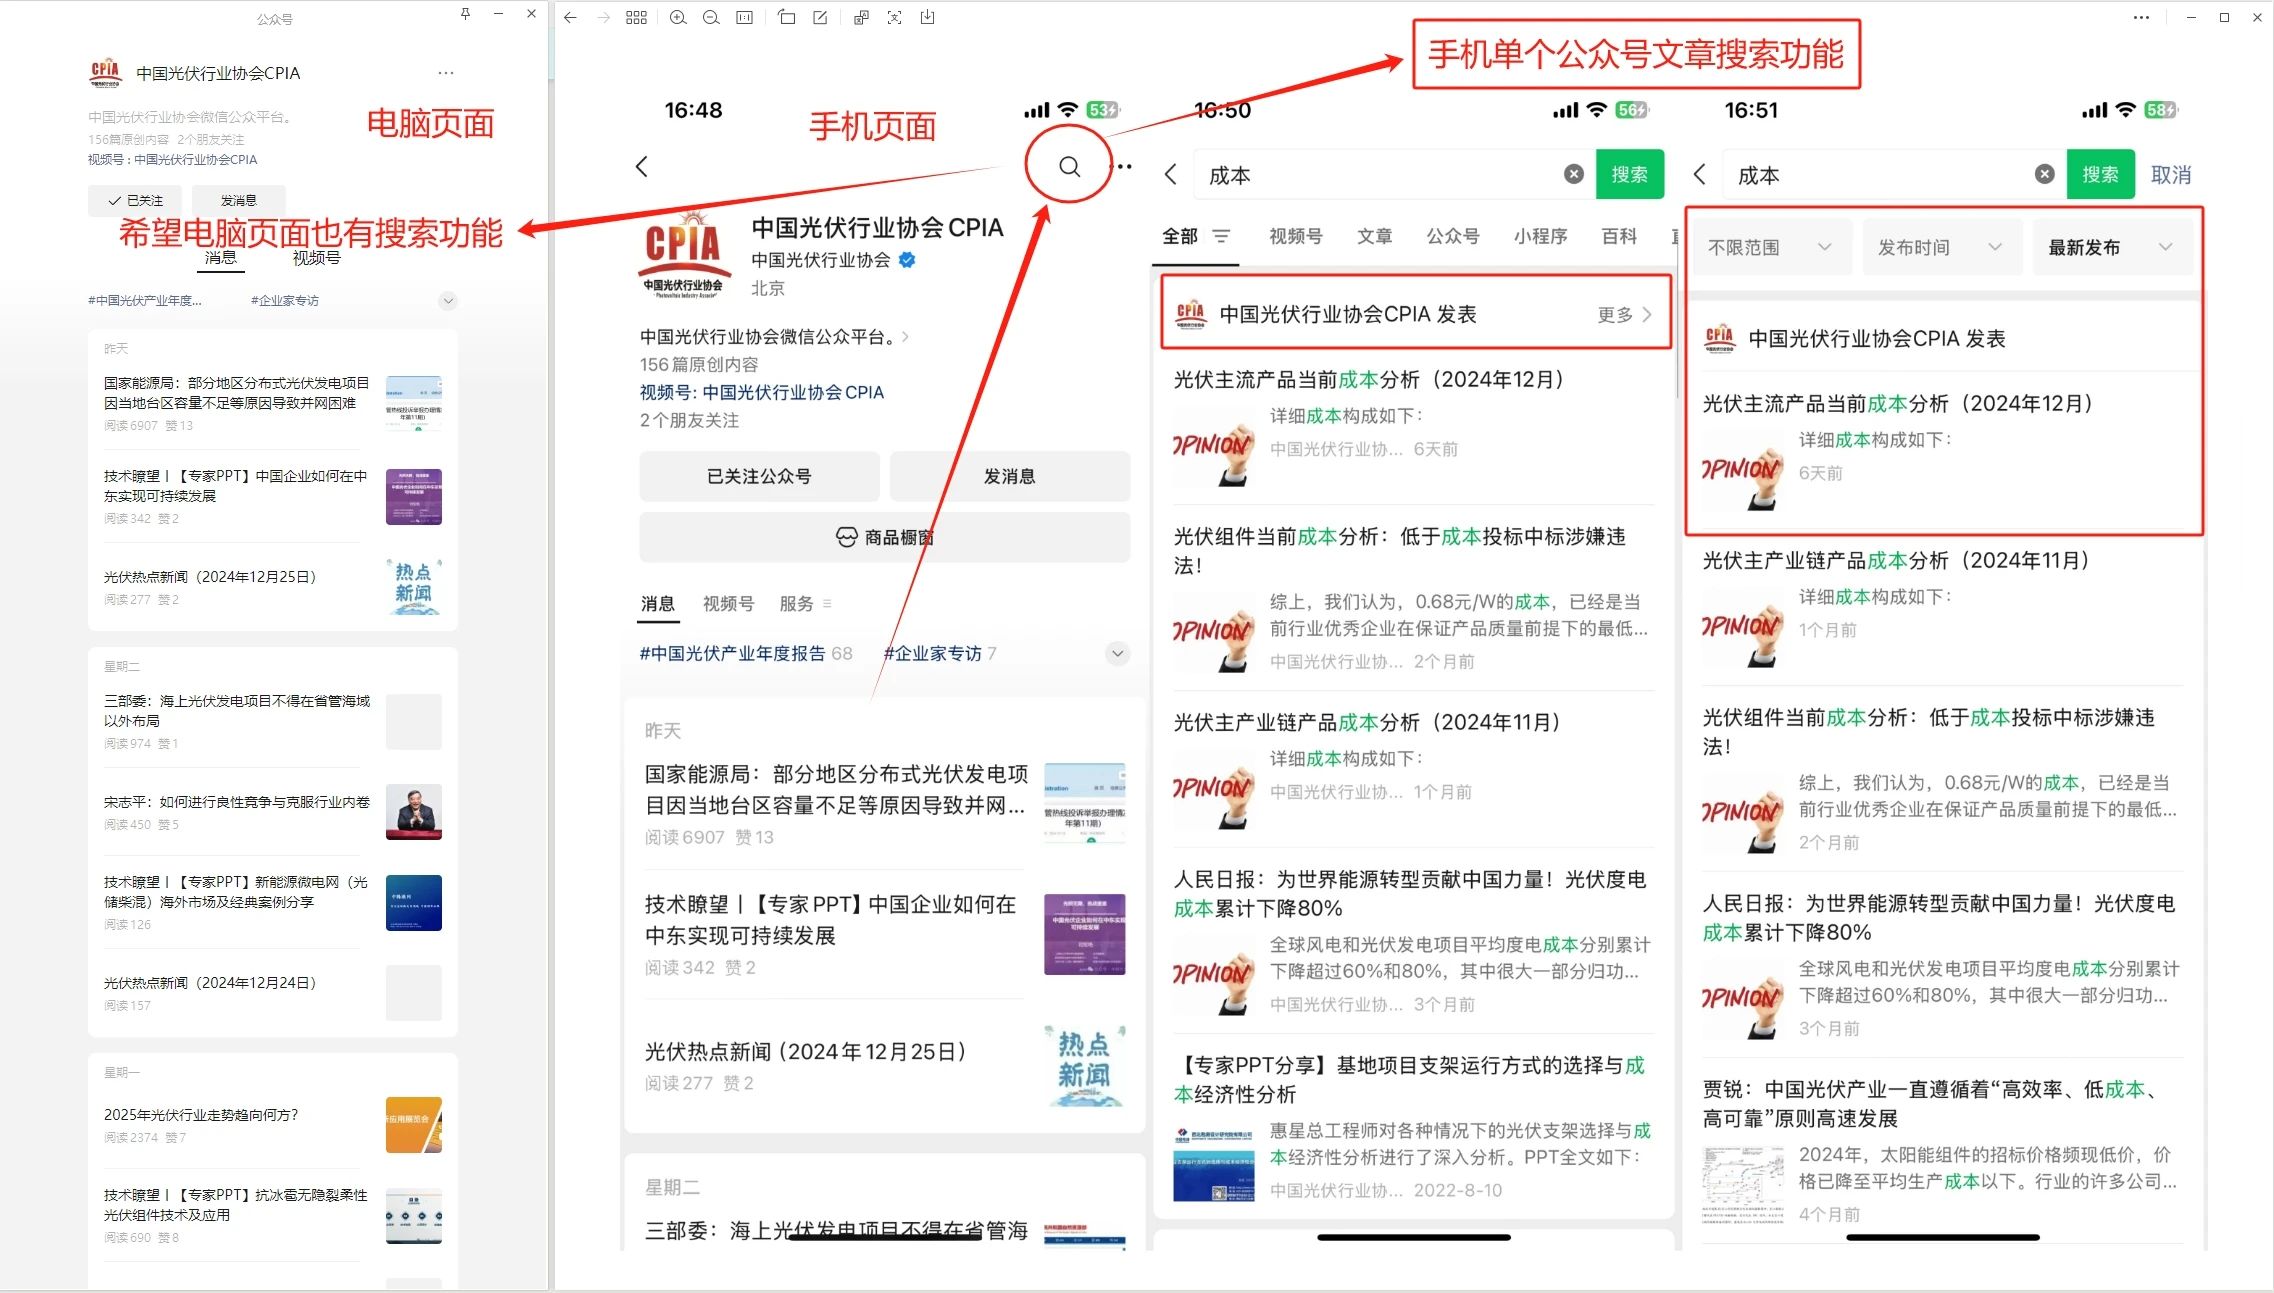Tap 更多 to expand CPIA published results
The width and height of the screenshot is (2274, 1293).
[1624, 314]
